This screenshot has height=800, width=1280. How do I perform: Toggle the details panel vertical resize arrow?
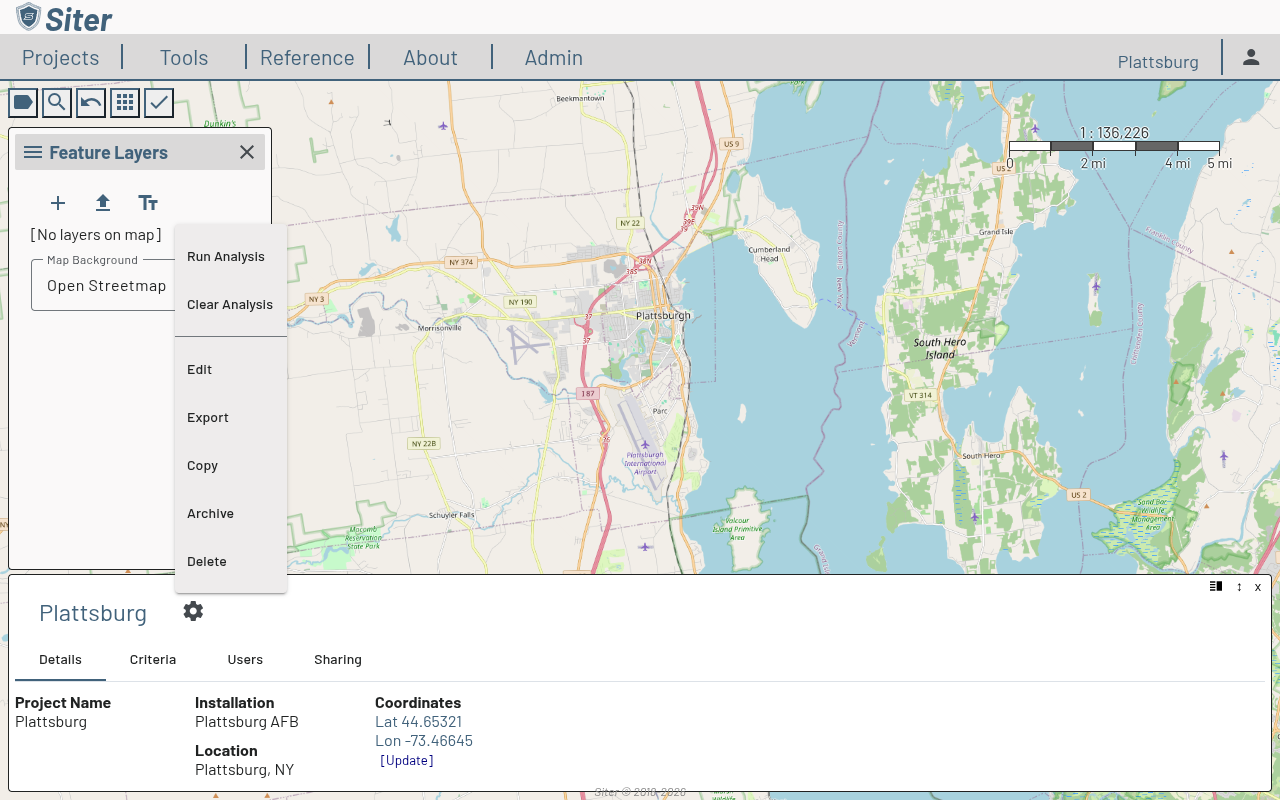coord(1239,587)
